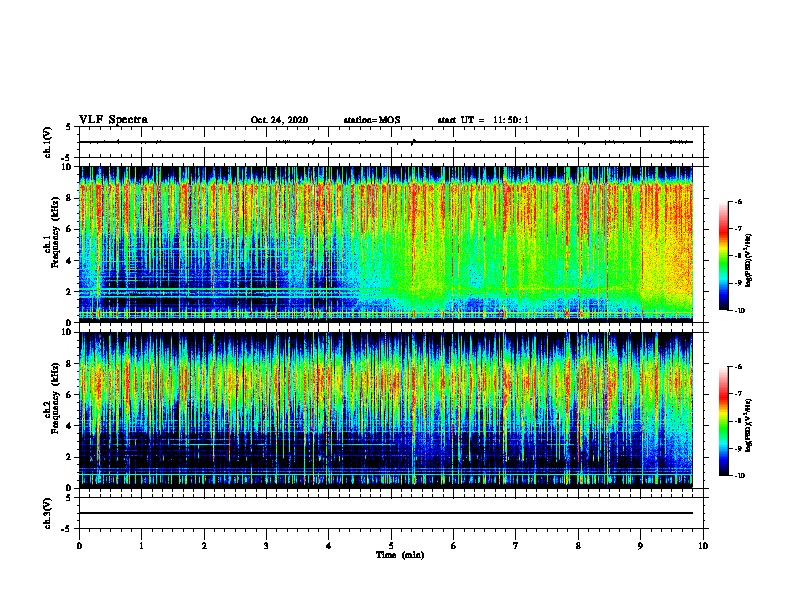Image resolution: width=792 pixels, height=612 pixels.
Task: Click the "2" kHz tick on ch.2 frequency axis
Action: 69,457
